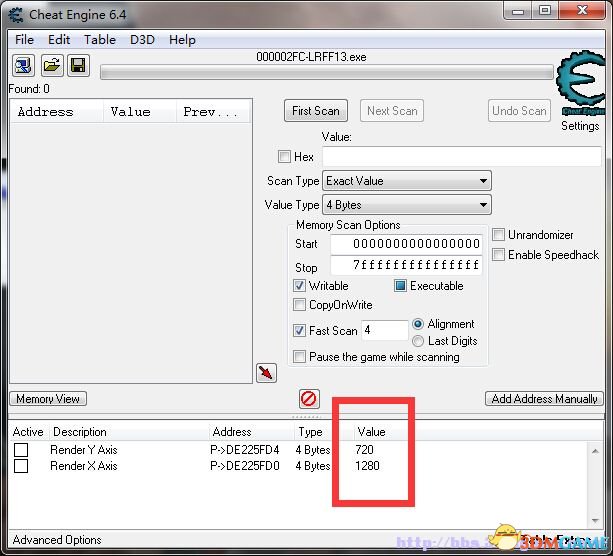Select the Render X Axis description
Screen dimensions: 613x556
[x=84, y=466]
